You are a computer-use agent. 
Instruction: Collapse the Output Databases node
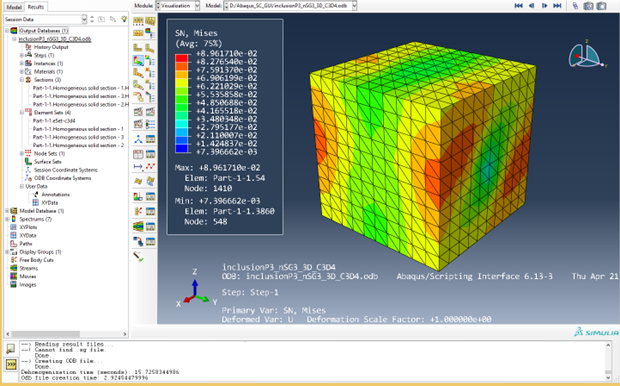coord(7,30)
